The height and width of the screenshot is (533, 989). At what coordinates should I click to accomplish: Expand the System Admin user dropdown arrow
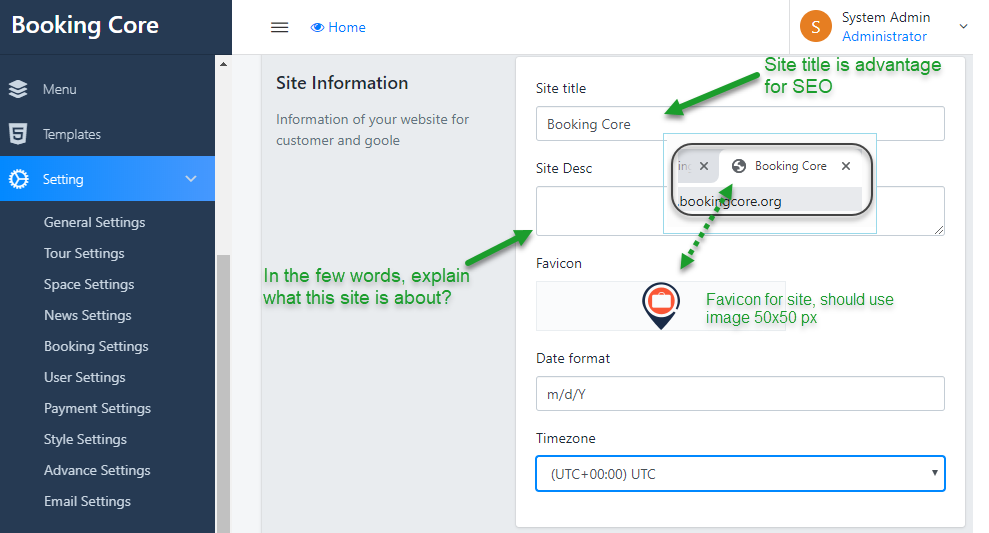click(x=964, y=27)
